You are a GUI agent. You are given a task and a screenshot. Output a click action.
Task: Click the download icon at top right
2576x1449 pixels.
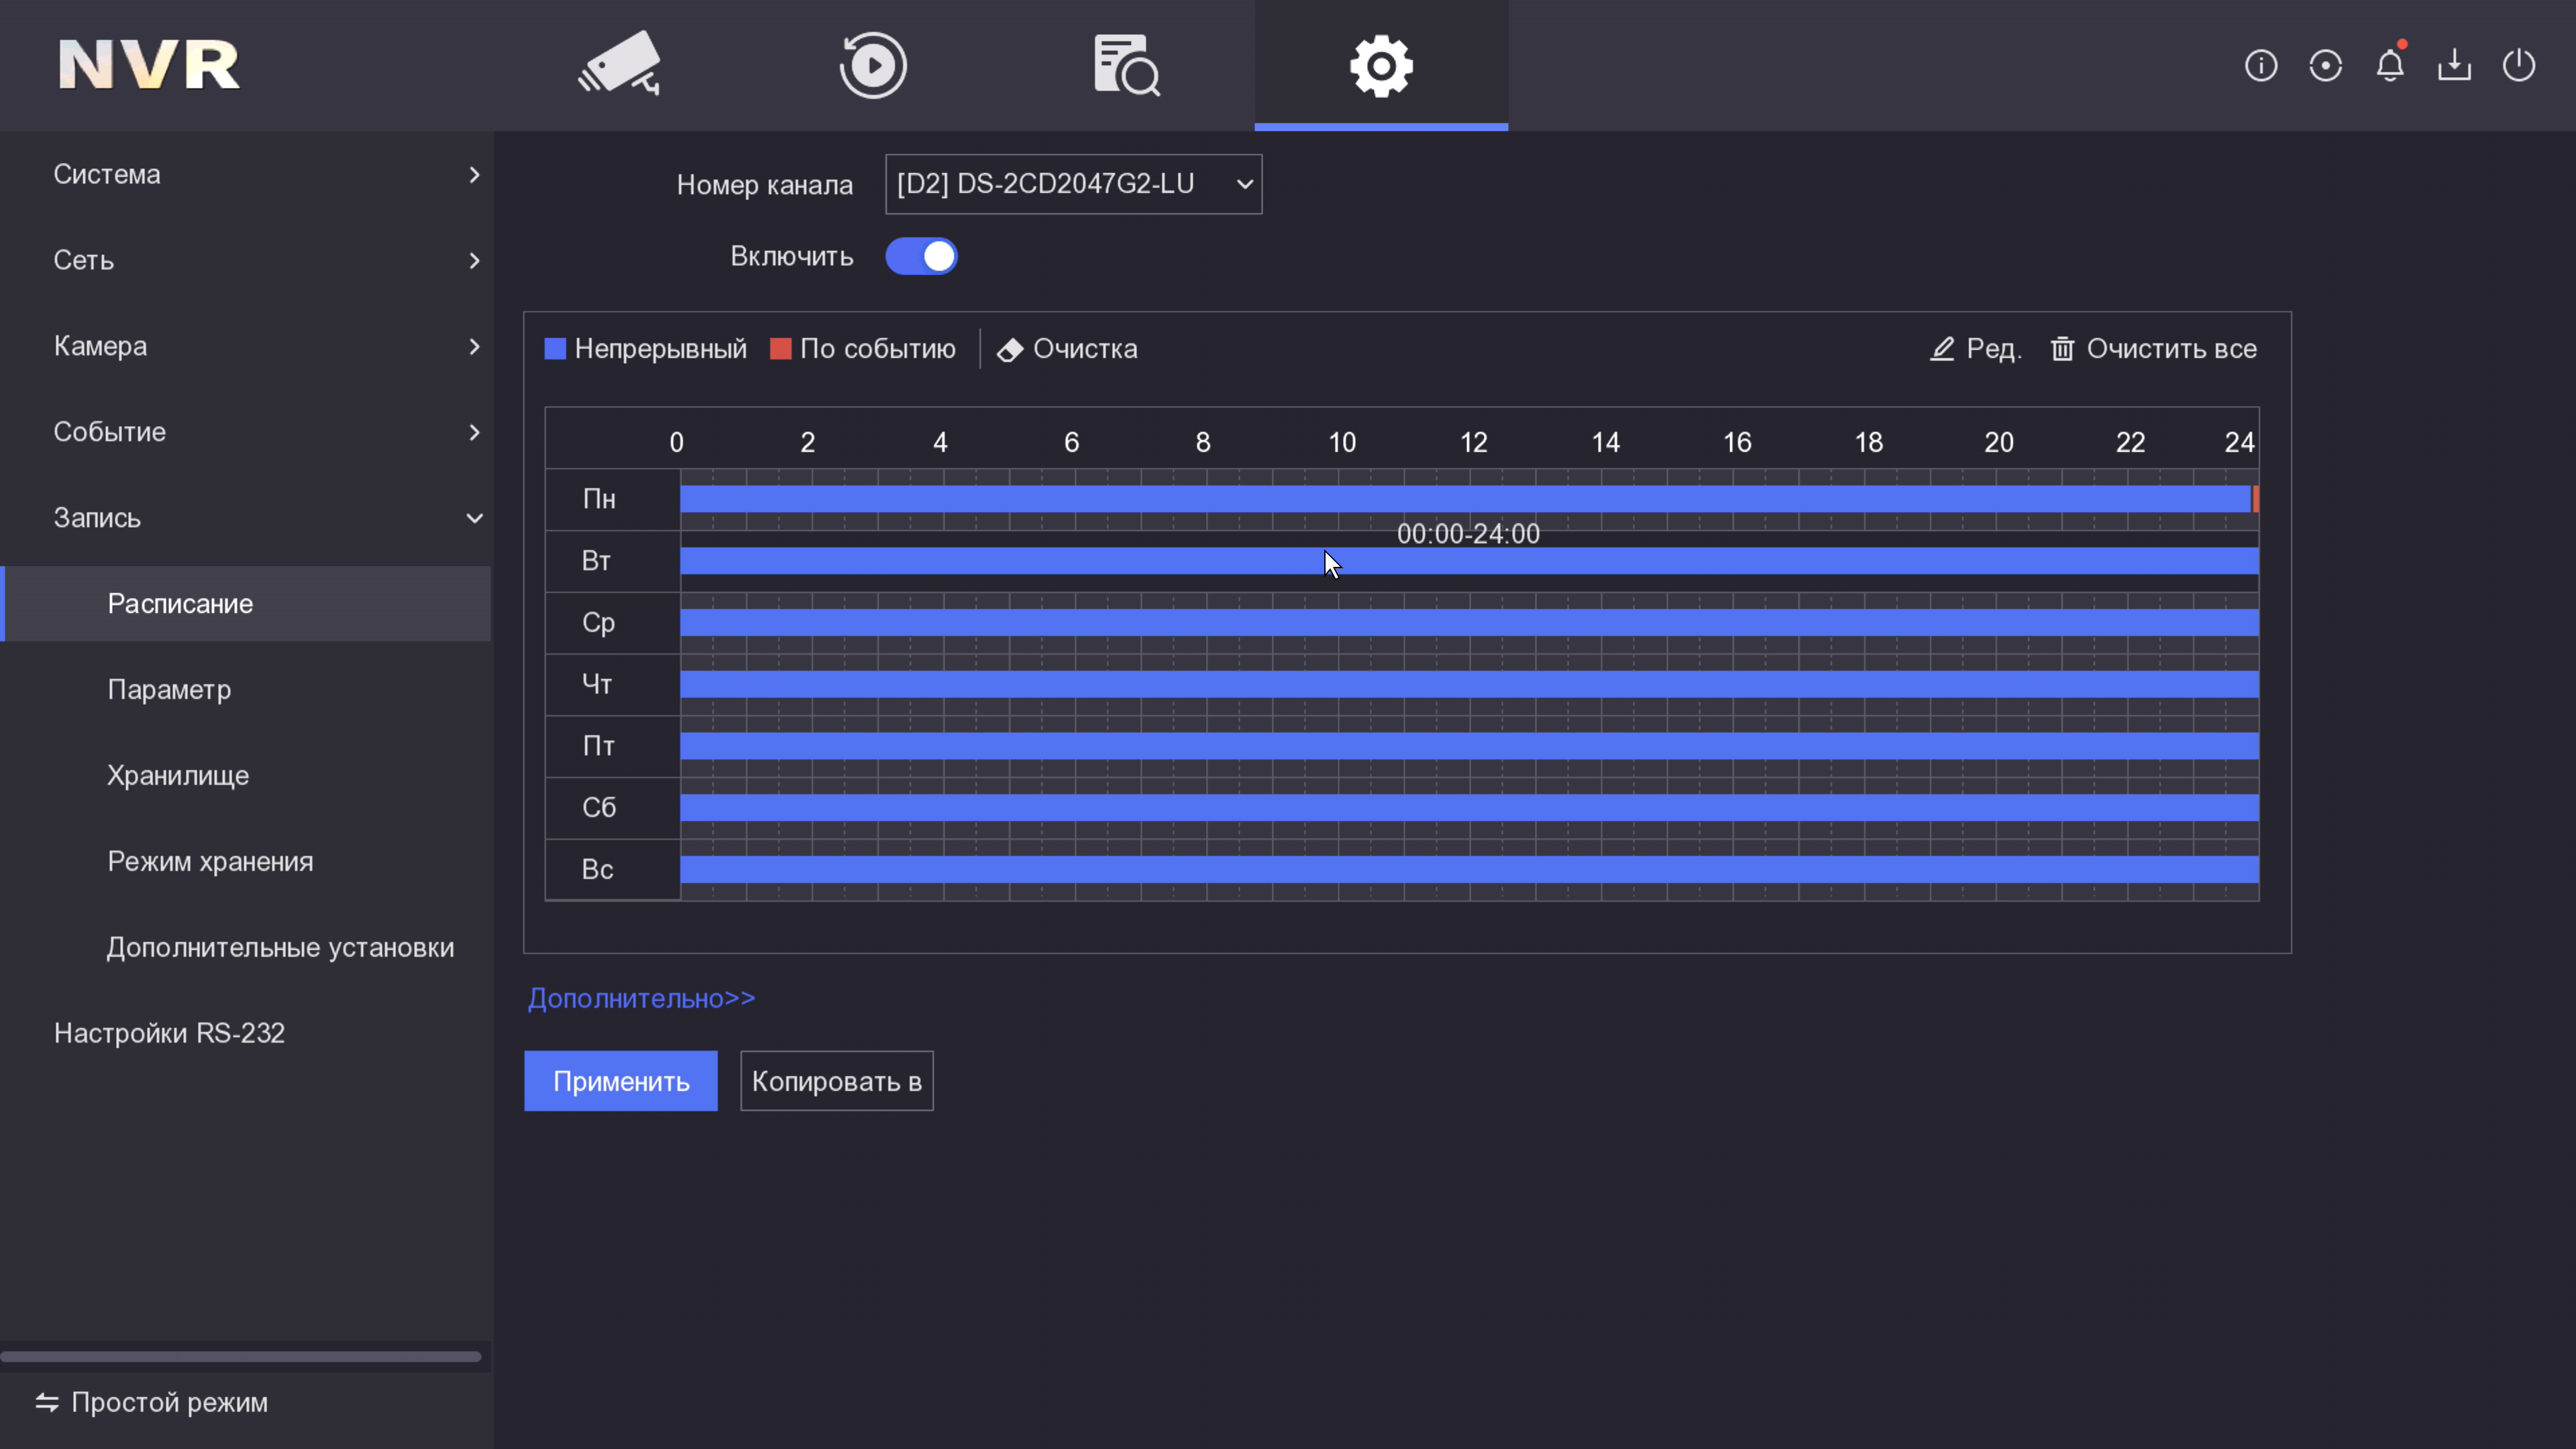tap(2454, 66)
